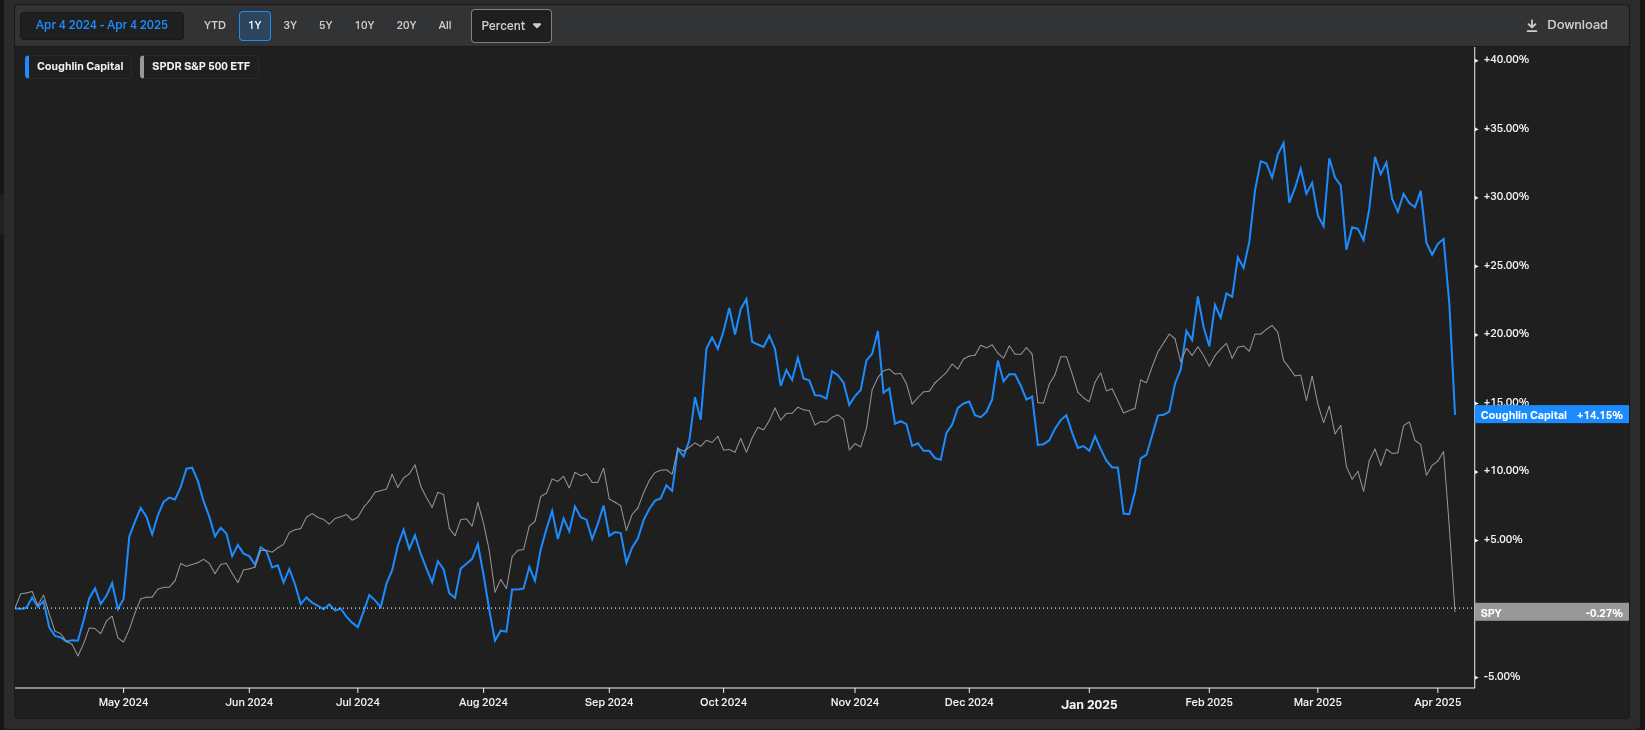Image resolution: width=1645 pixels, height=730 pixels.
Task: Choose the 10Y time range
Action: [x=365, y=26]
